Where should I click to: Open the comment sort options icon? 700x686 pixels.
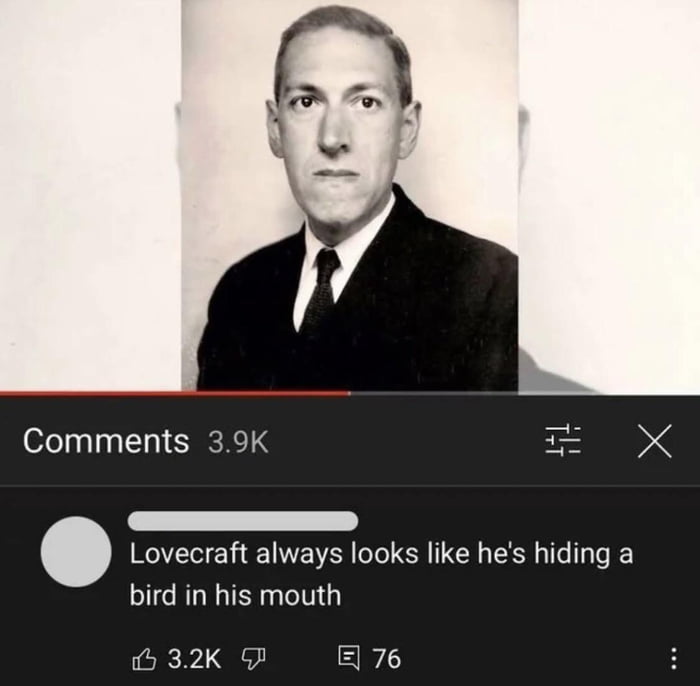tap(562, 440)
